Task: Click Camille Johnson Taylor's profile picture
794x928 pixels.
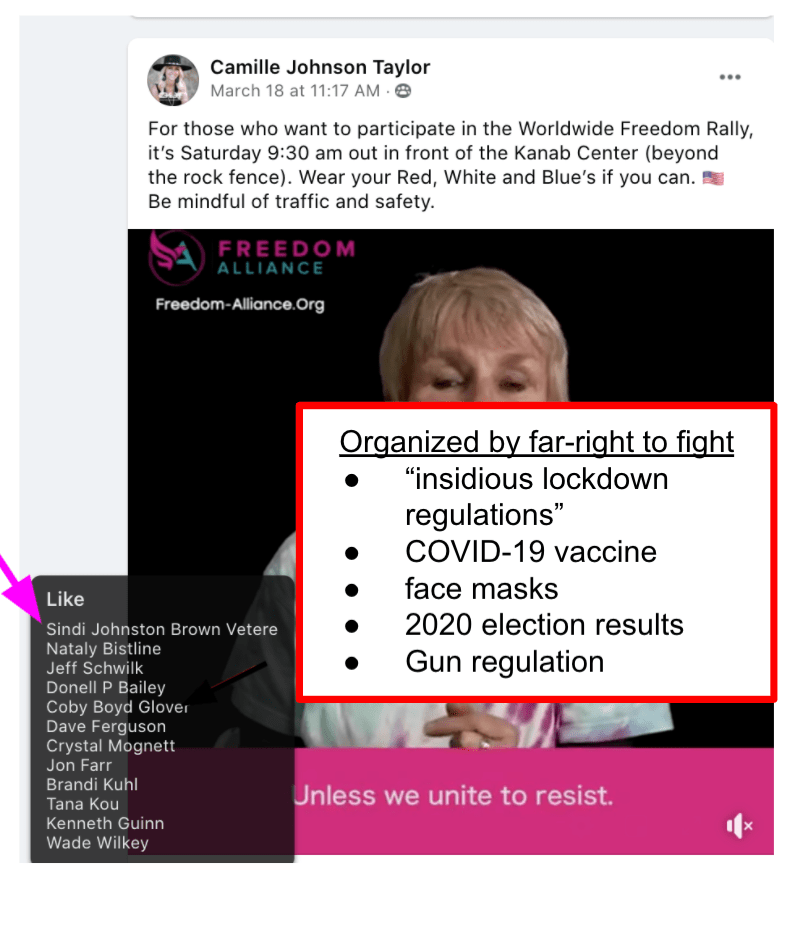Action: click(173, 80)
